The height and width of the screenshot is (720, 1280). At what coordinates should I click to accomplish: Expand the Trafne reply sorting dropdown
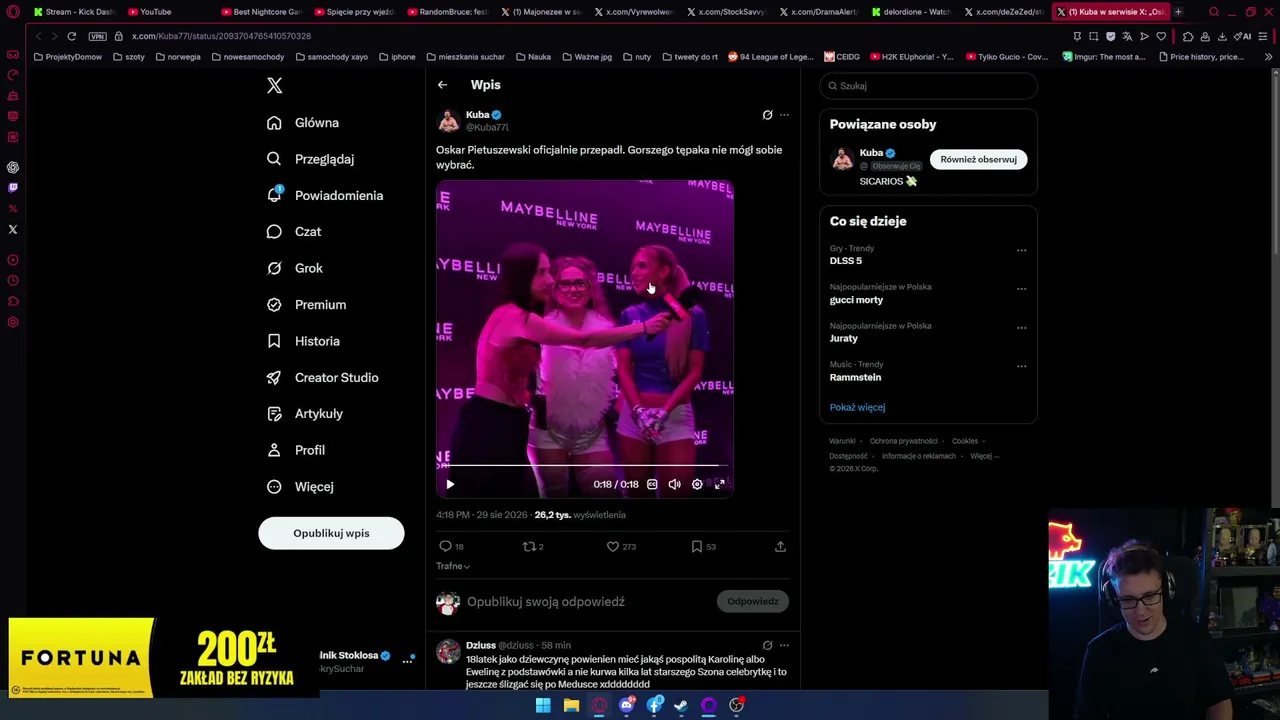point(453,566)
